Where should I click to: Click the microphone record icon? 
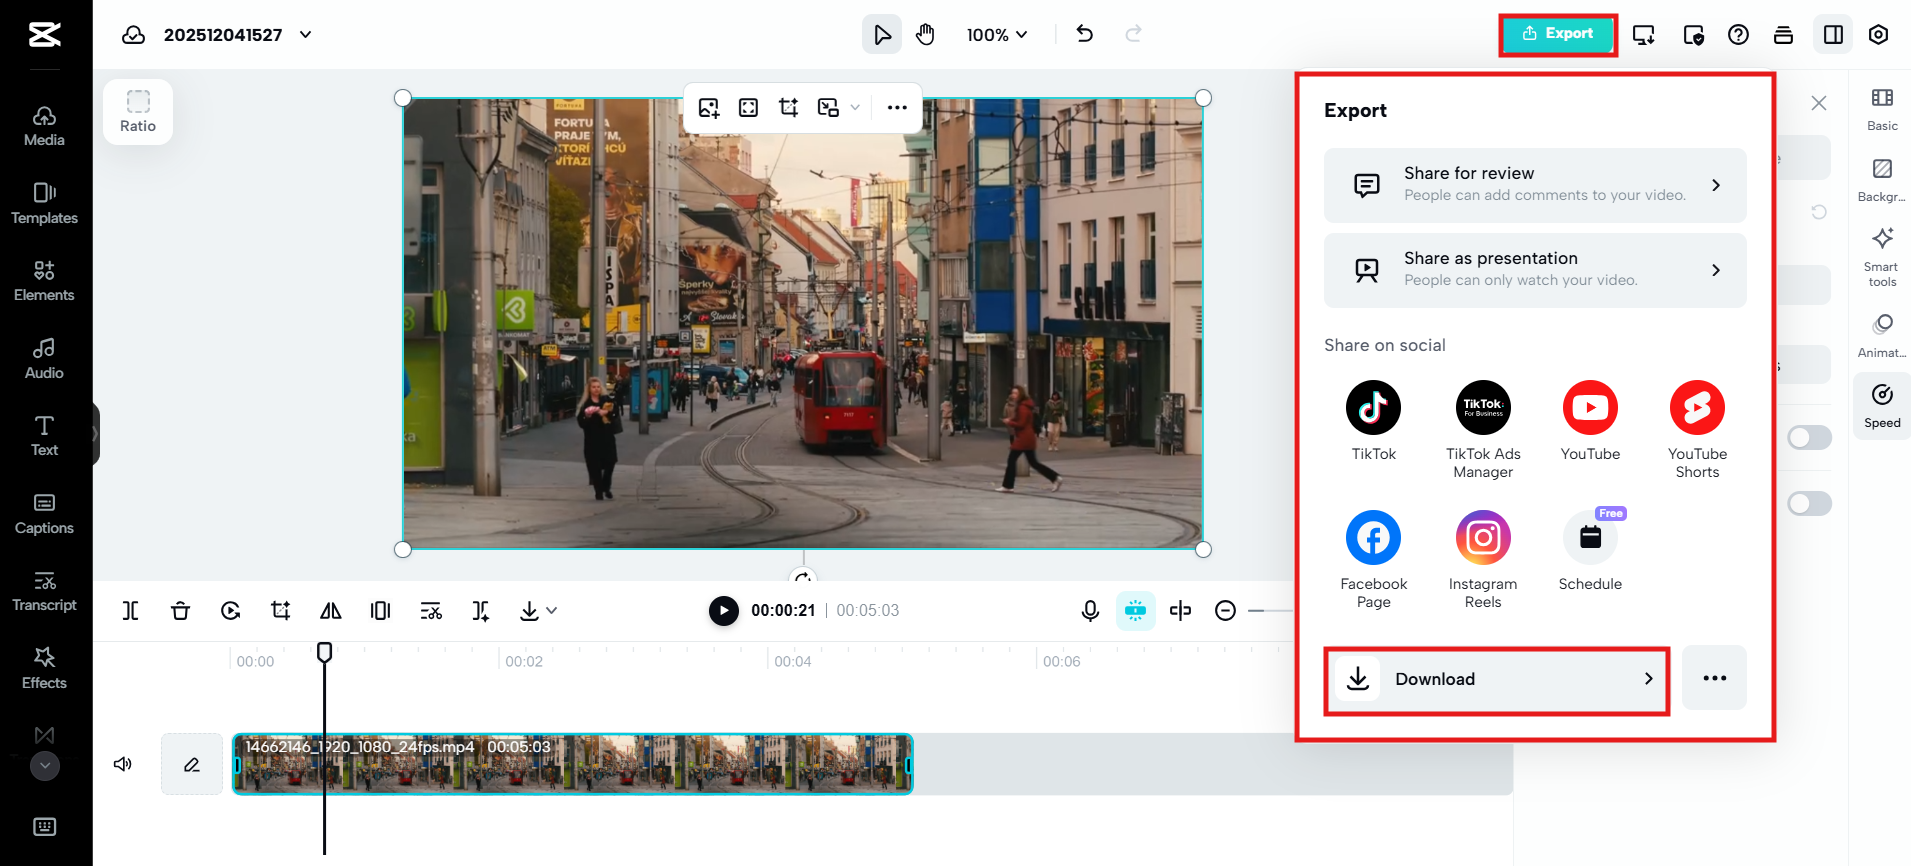click(x=1090, y=610)
